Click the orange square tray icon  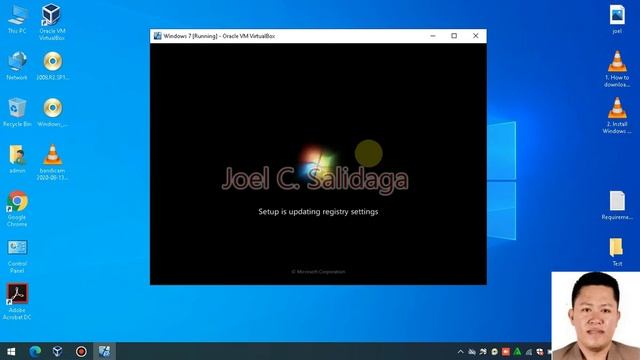coord(506,351)
